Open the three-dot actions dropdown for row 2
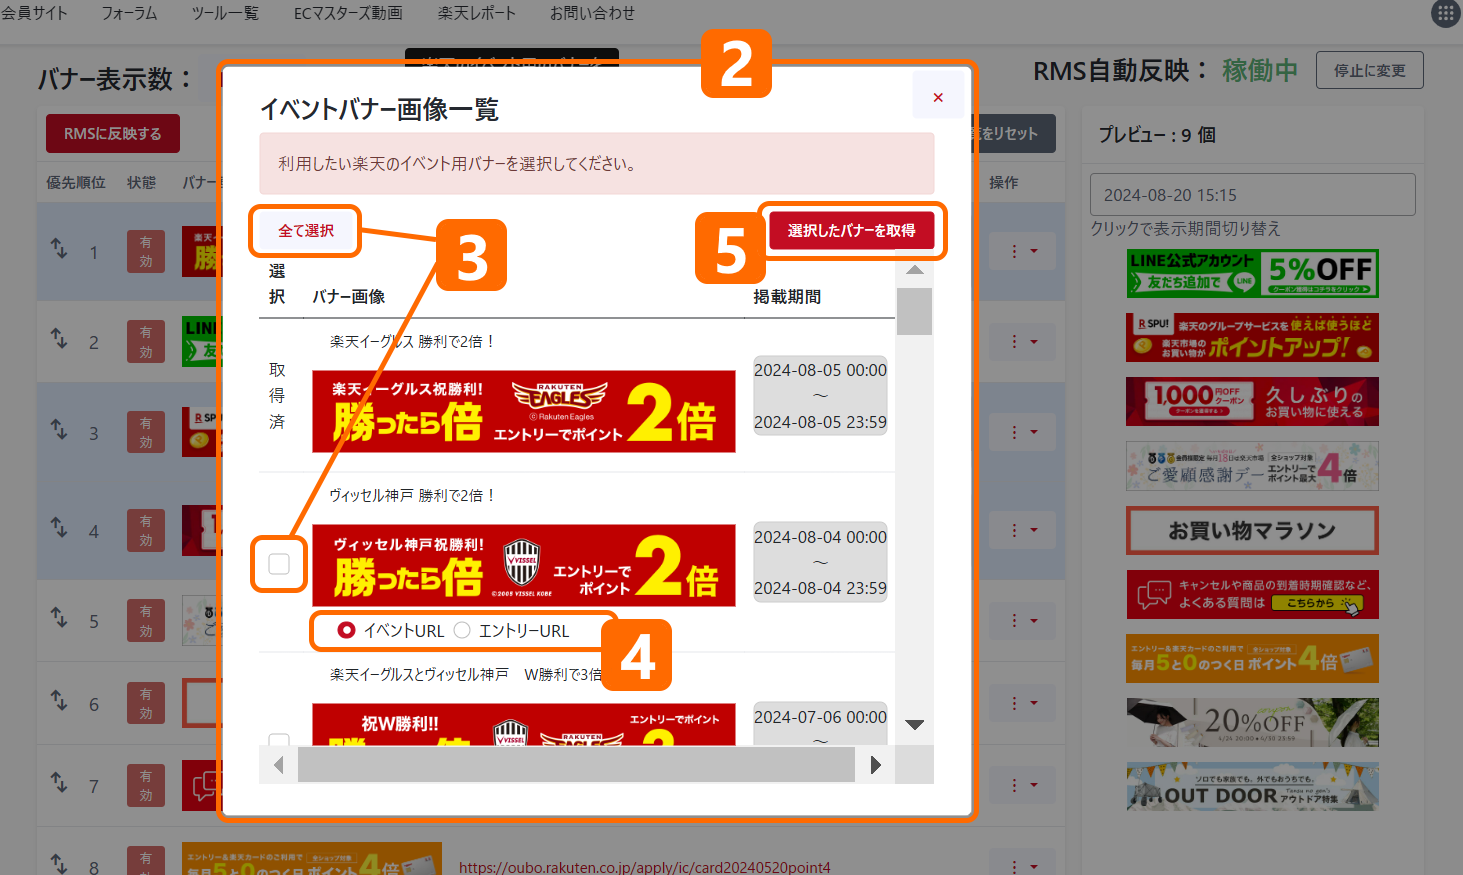 click(1022, 342)
